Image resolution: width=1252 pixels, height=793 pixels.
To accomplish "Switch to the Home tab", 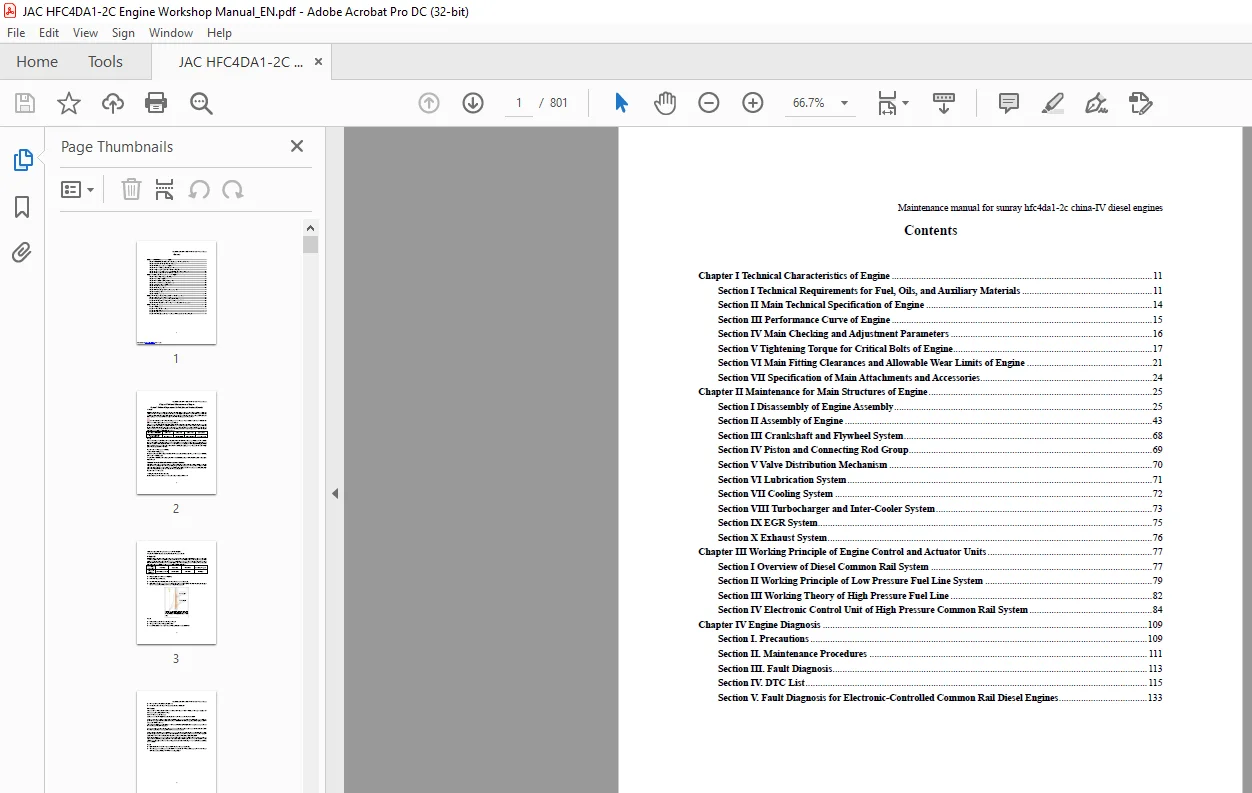I will point(37,61).
